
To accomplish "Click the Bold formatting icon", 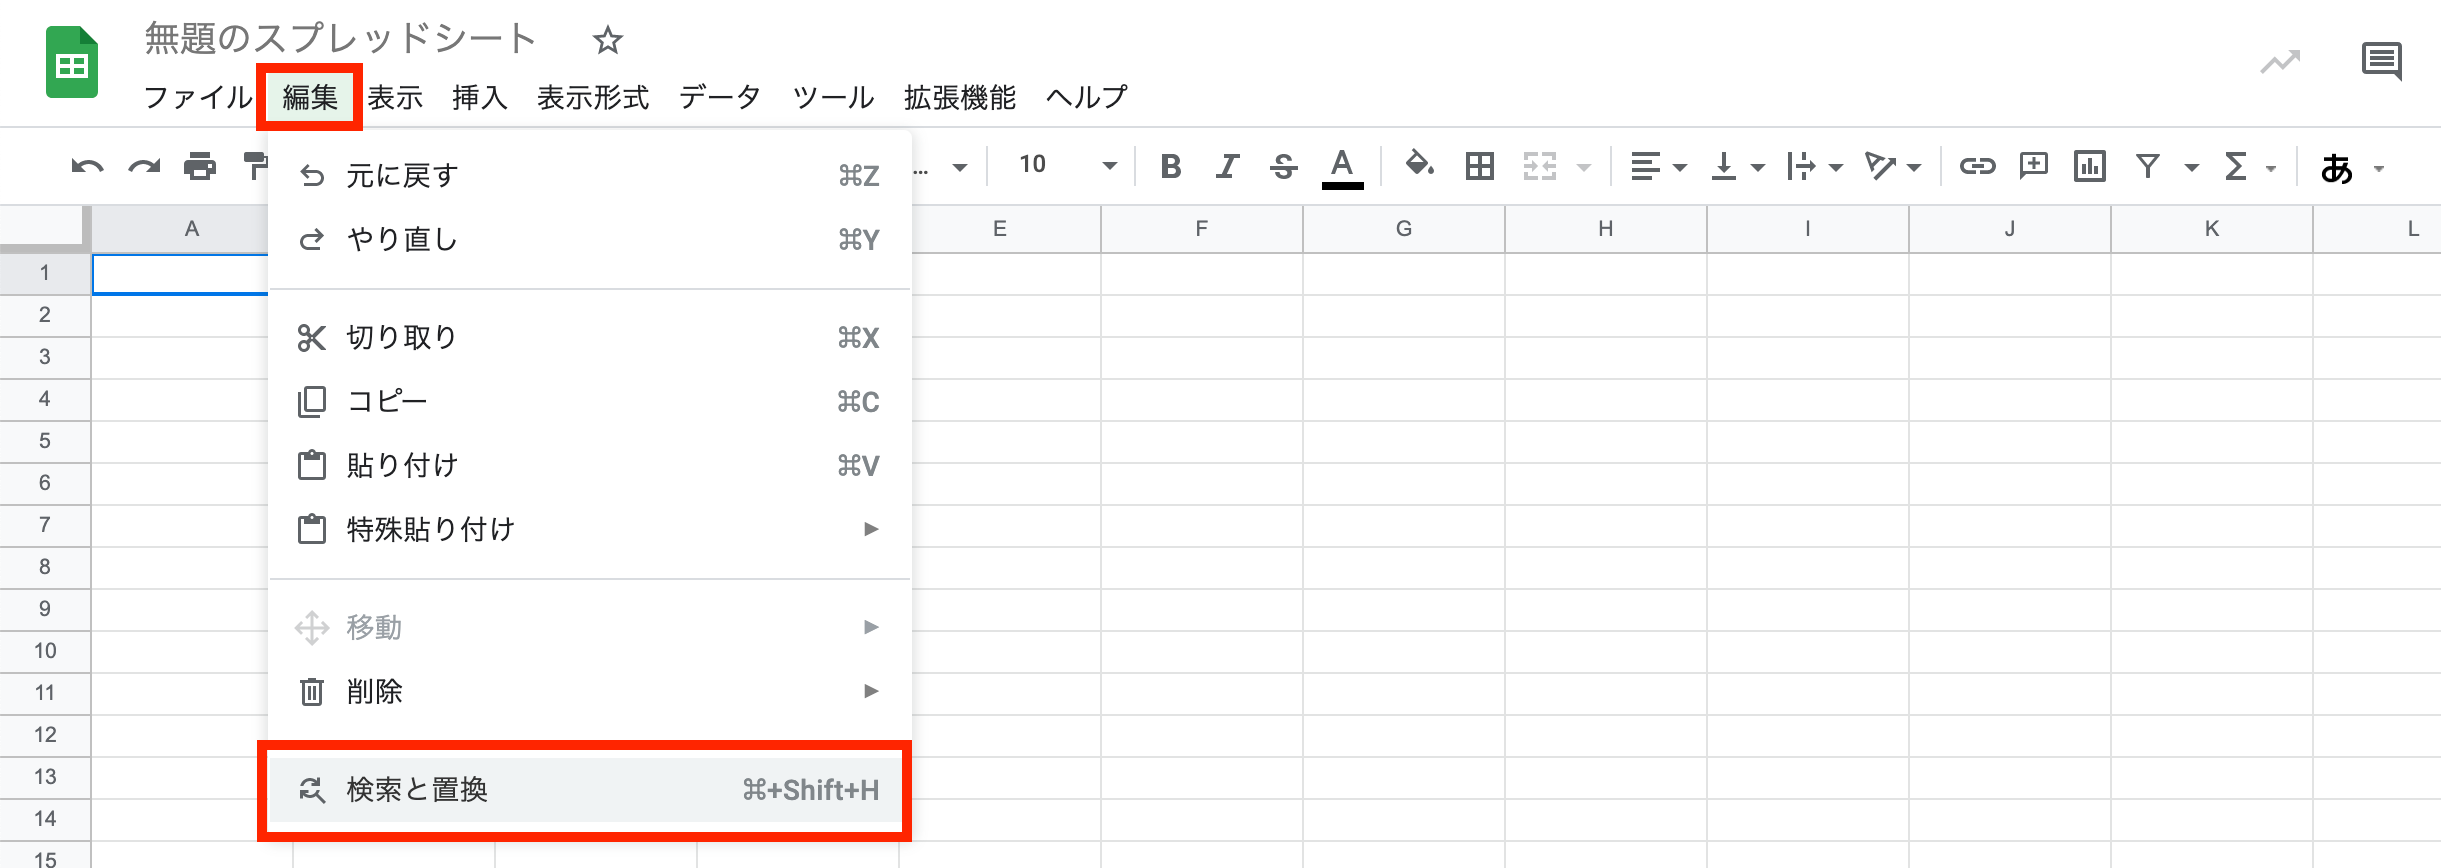I will pos(1171,166).
